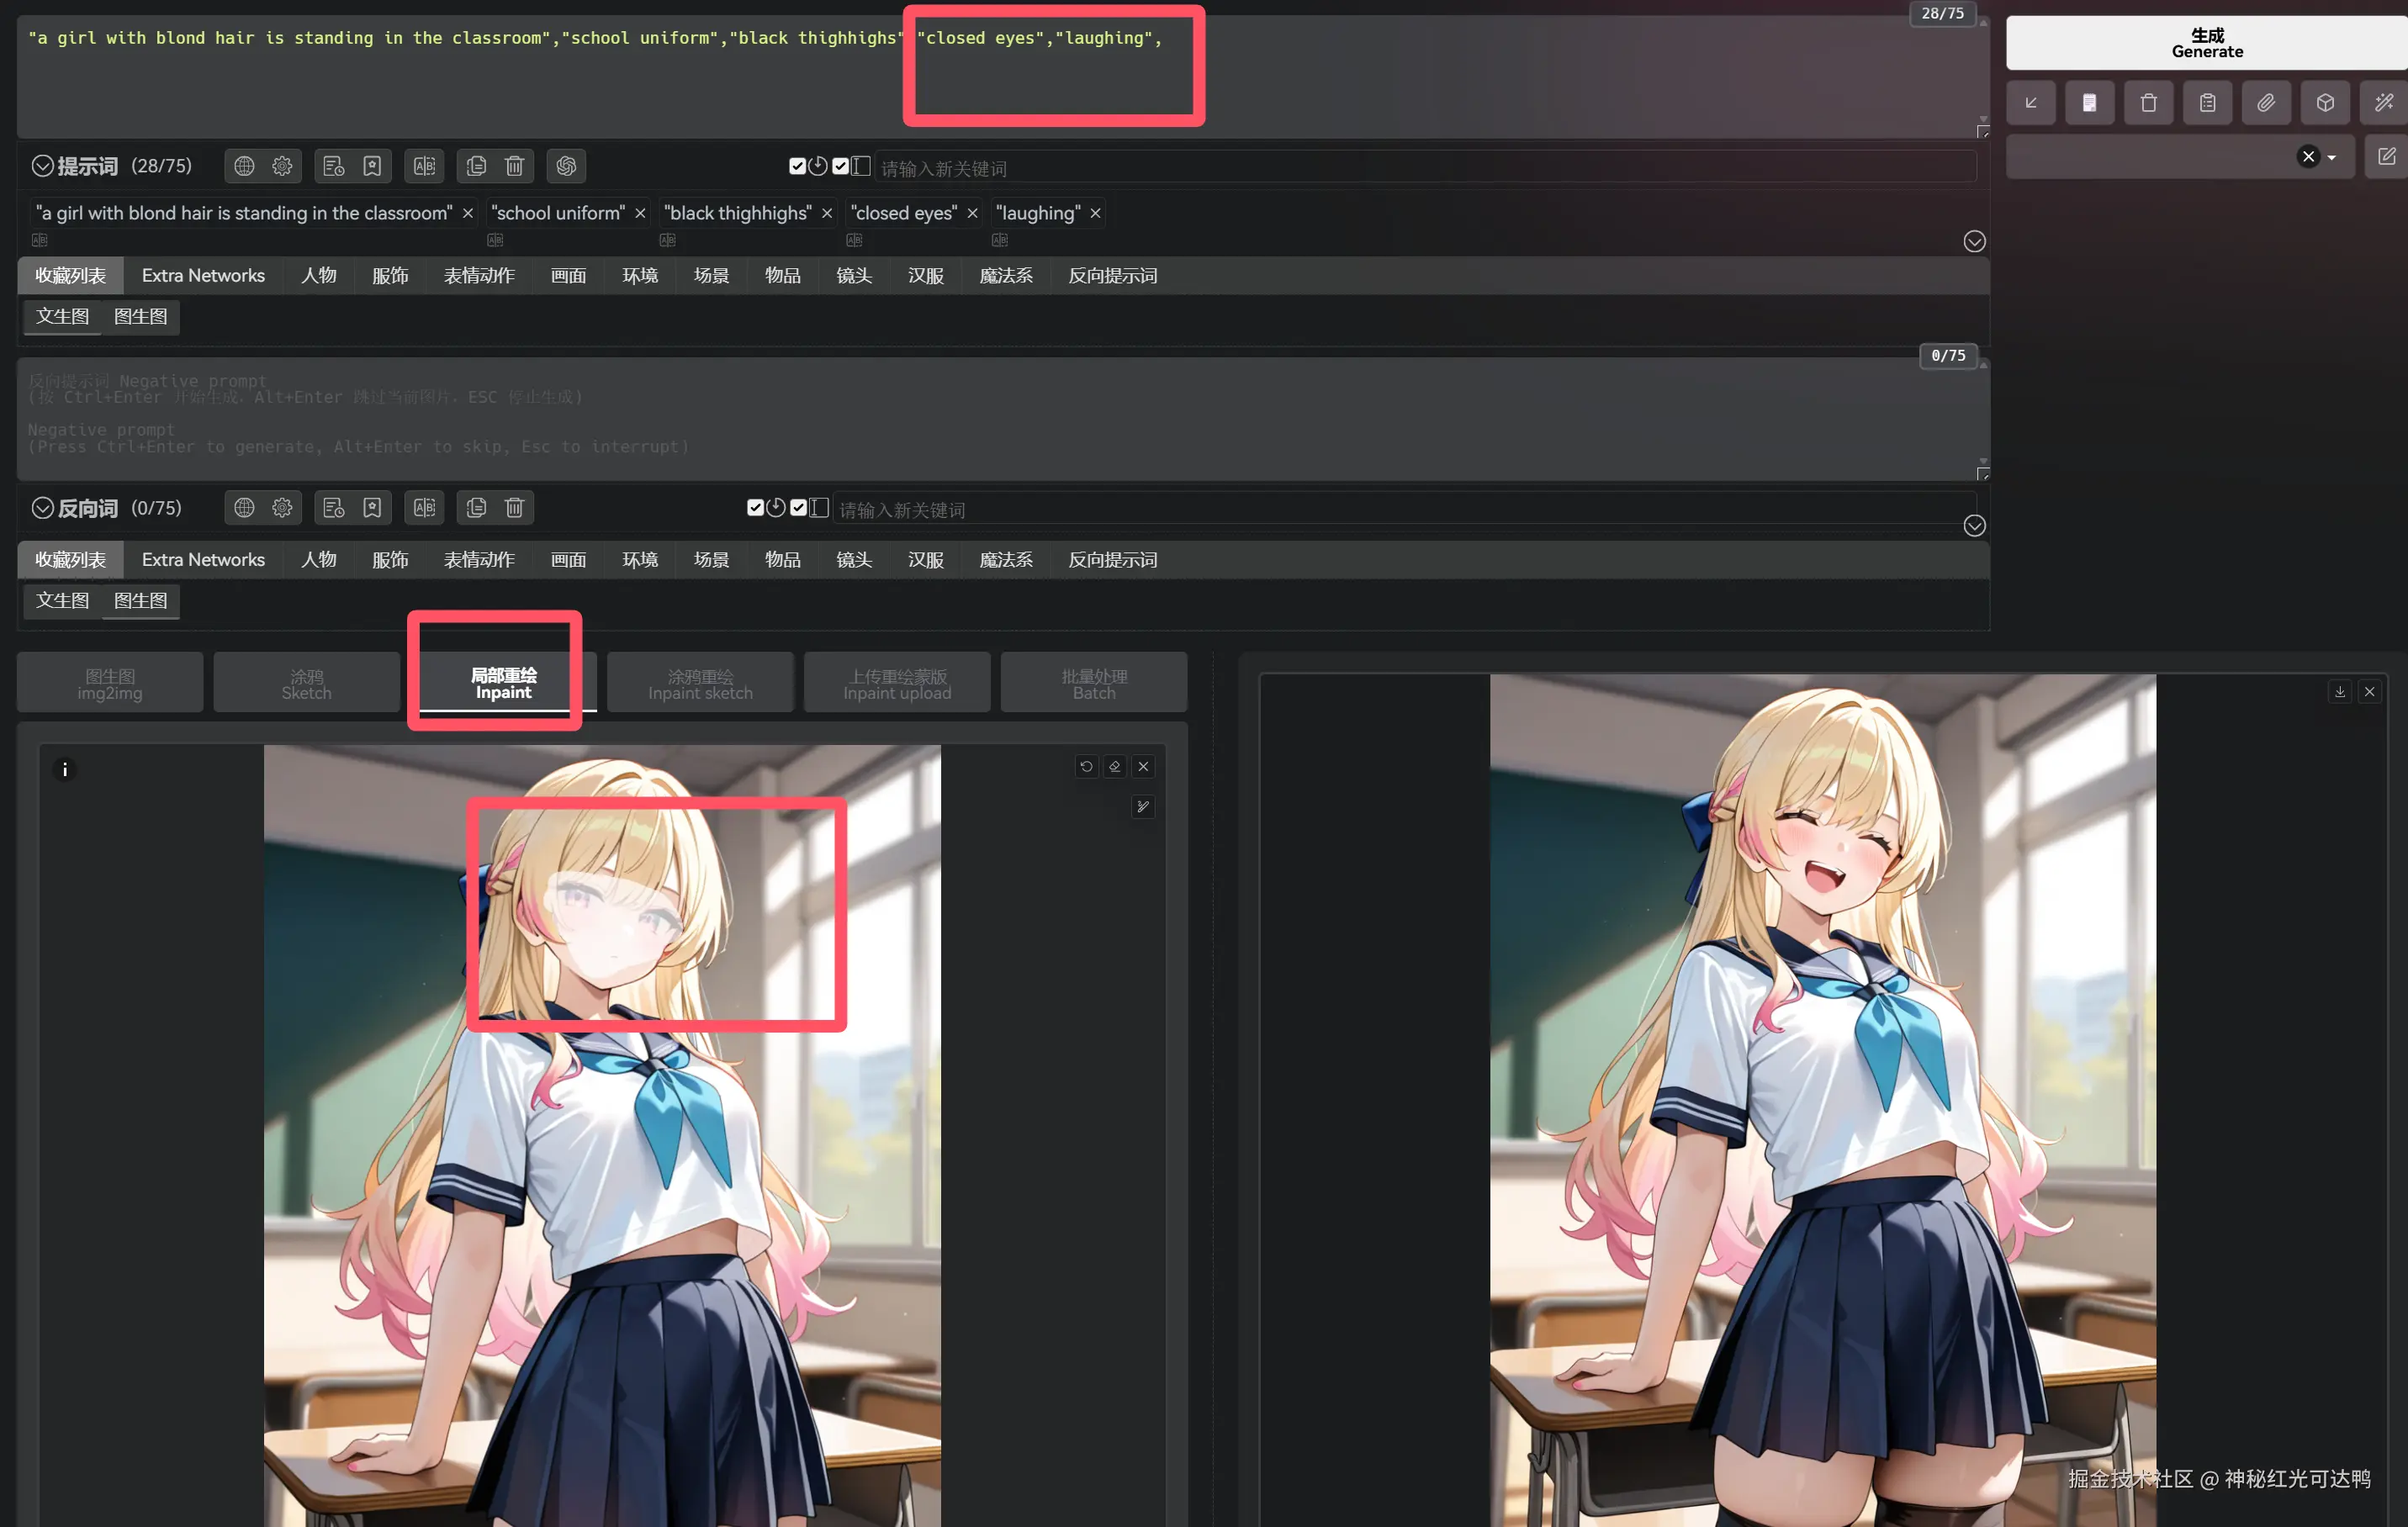Undo the inpaint mask stroke
The width and height of the screenshot is (2408, 1527).
[x=1087, y=766]
